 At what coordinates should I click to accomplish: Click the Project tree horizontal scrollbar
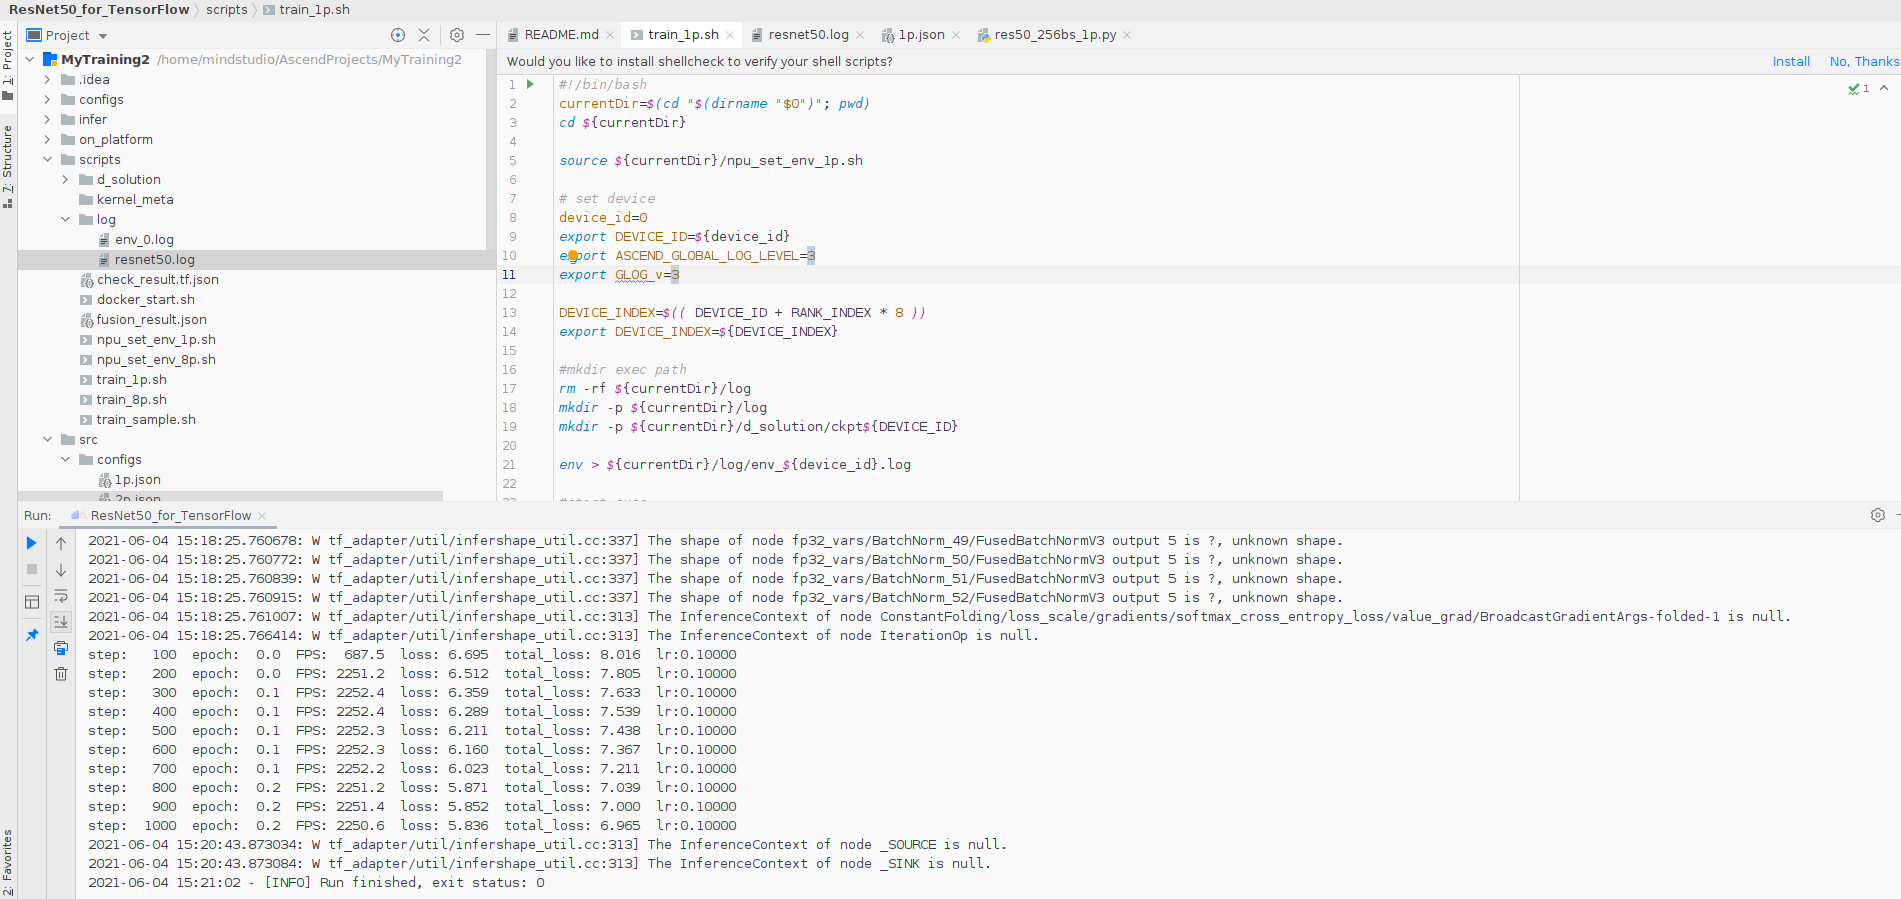click(x=230, y=496)
